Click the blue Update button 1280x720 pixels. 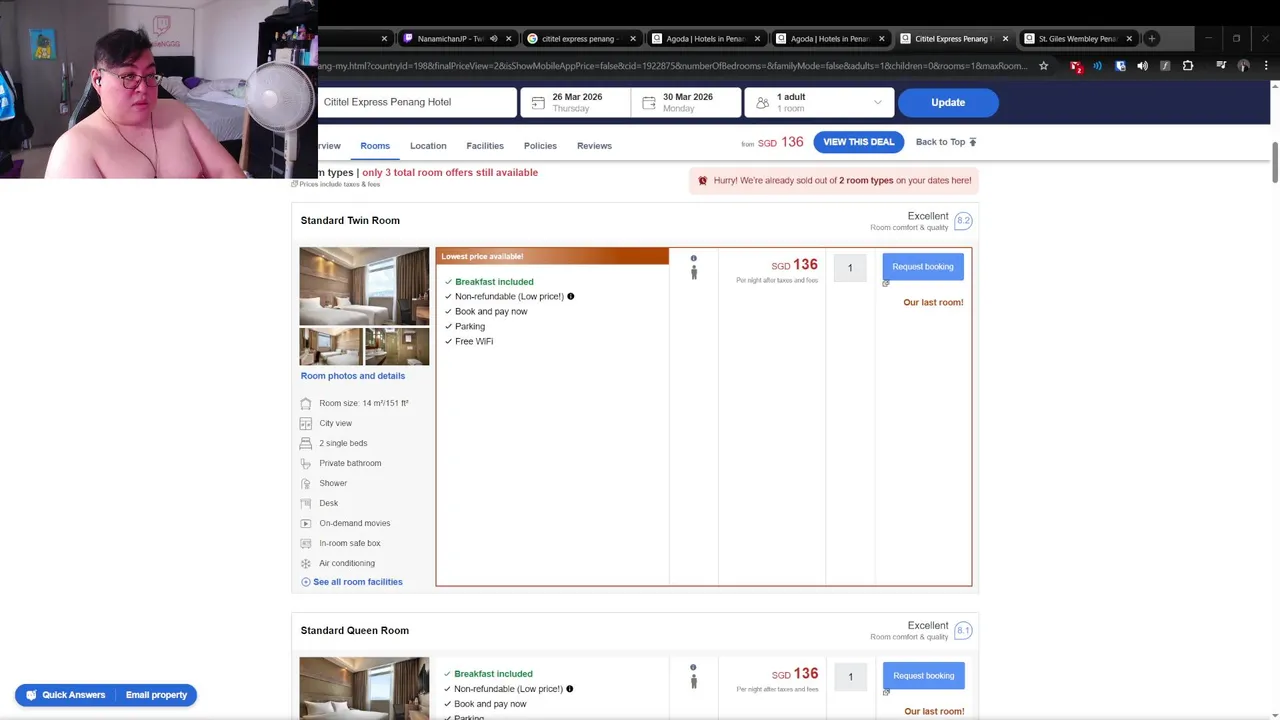pos(948,102)
